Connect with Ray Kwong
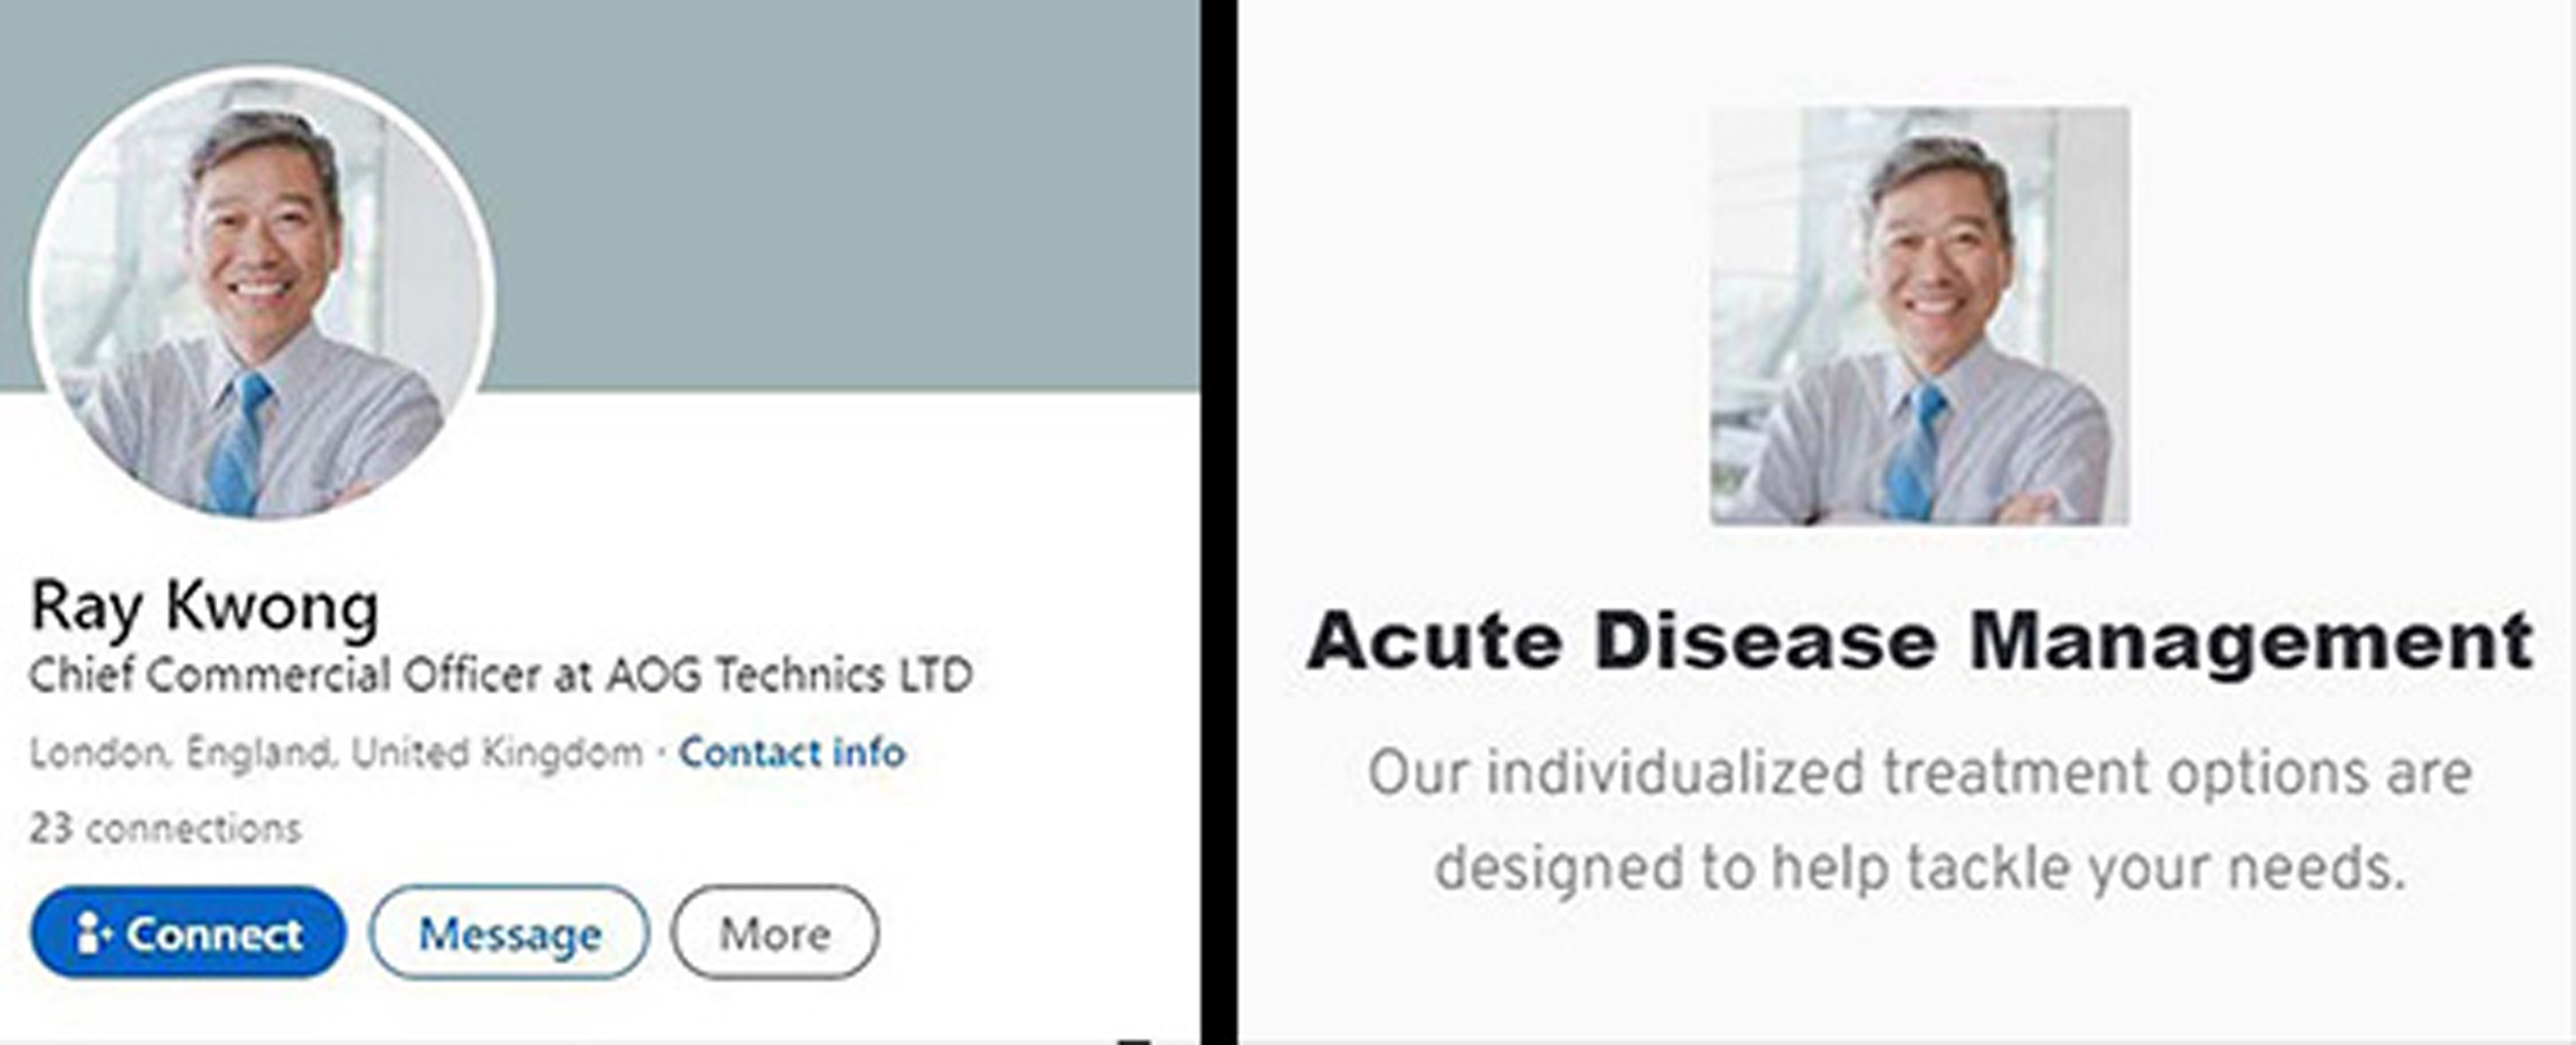 coord(188,933)
